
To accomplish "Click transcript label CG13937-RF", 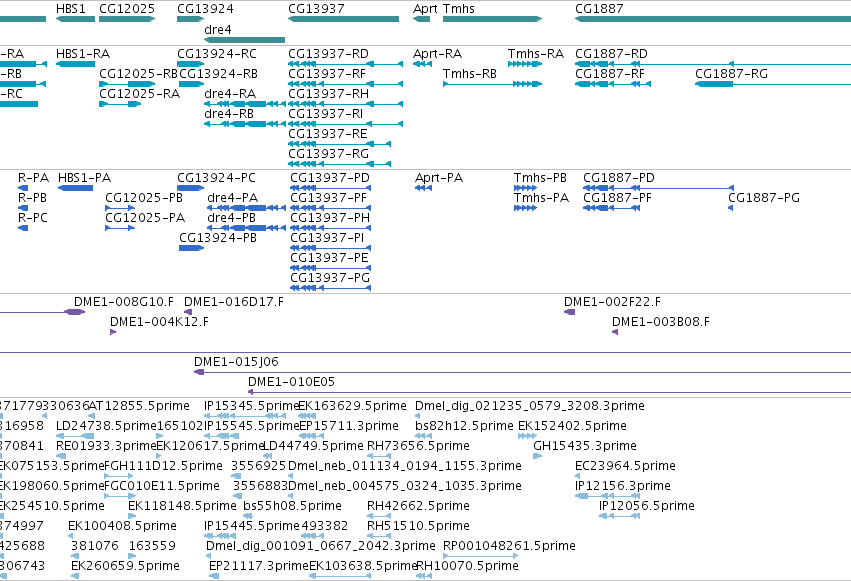I will (x=327, y=74).
